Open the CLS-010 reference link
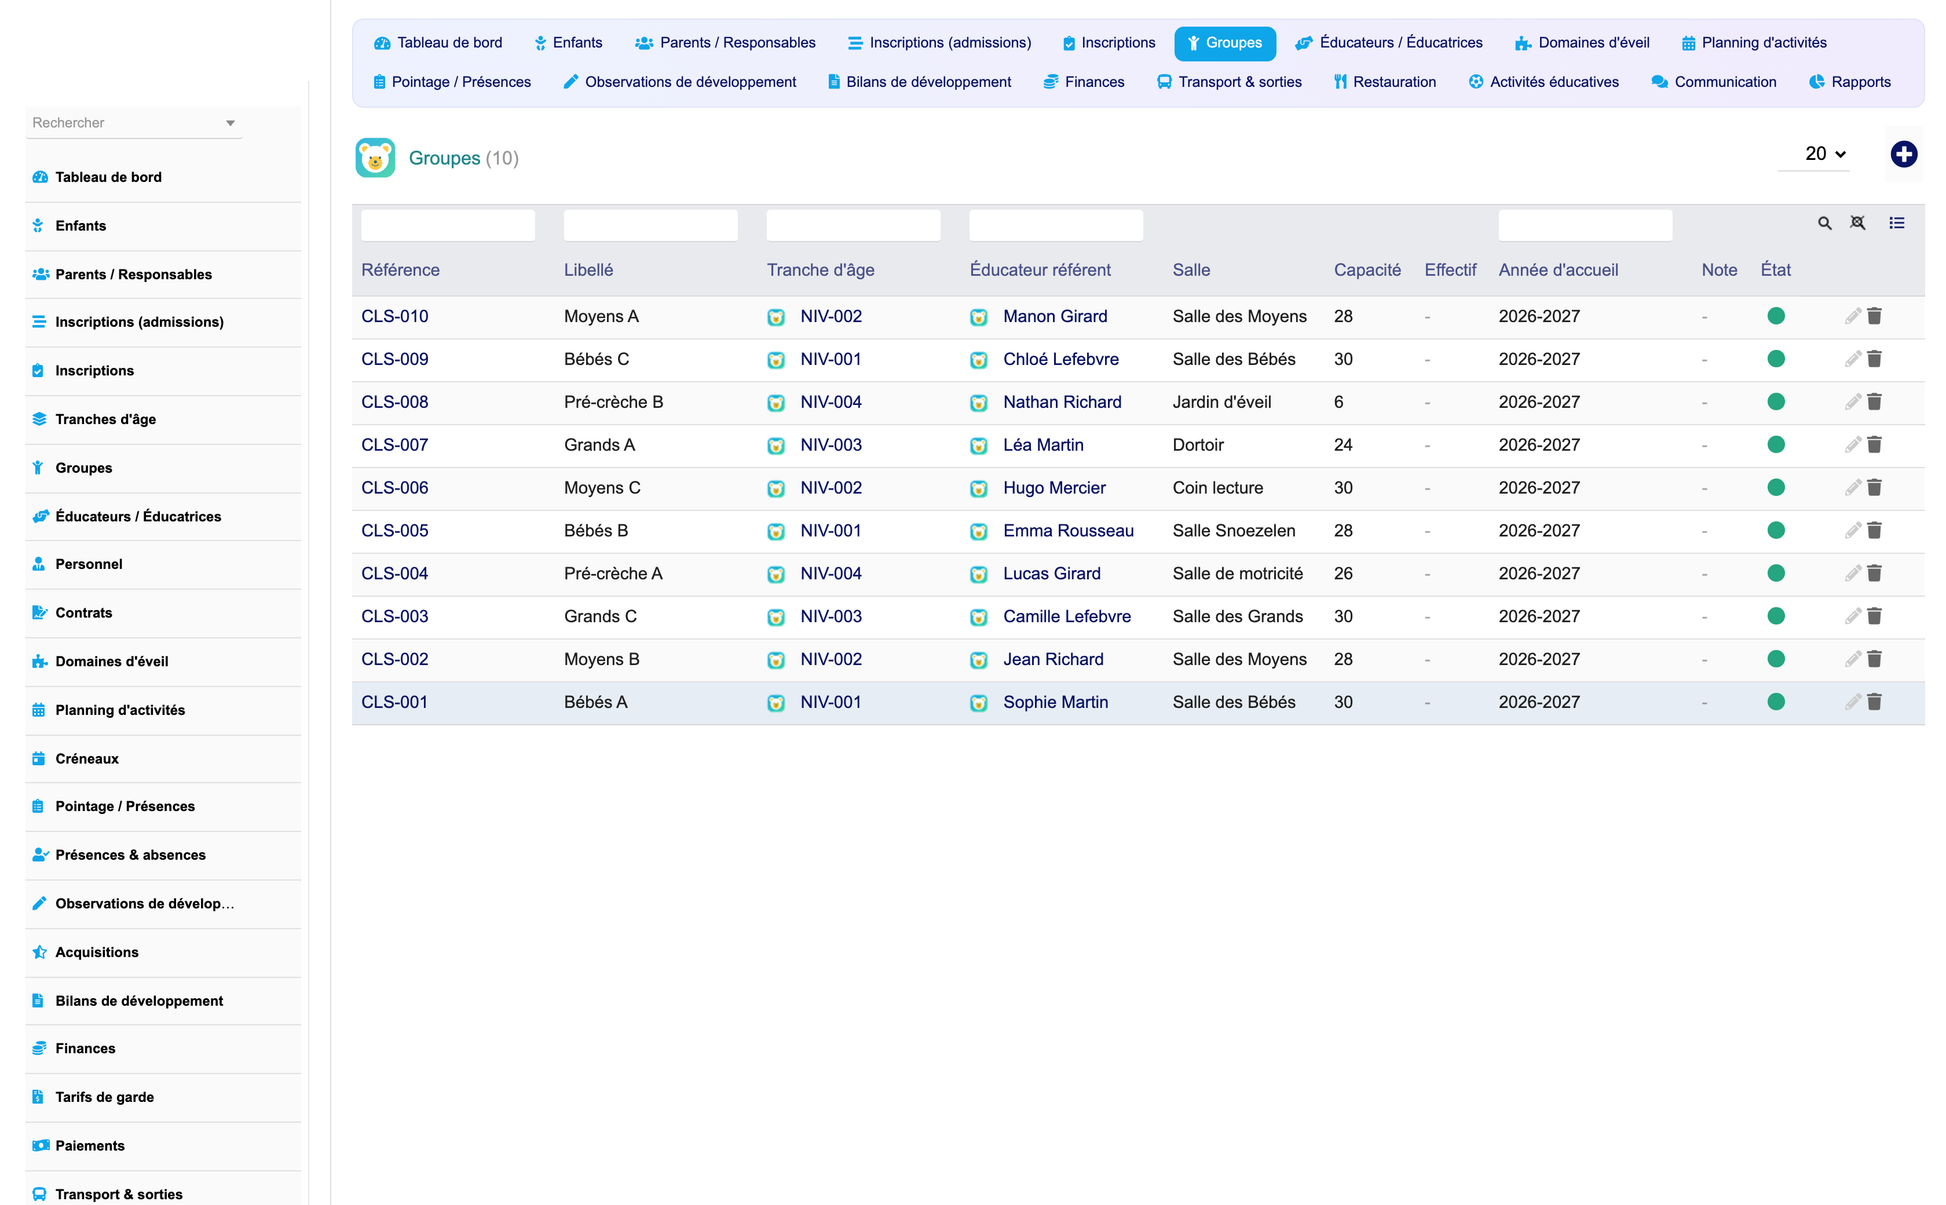The image size is (1946, 1205). click(x=395, y=316)
